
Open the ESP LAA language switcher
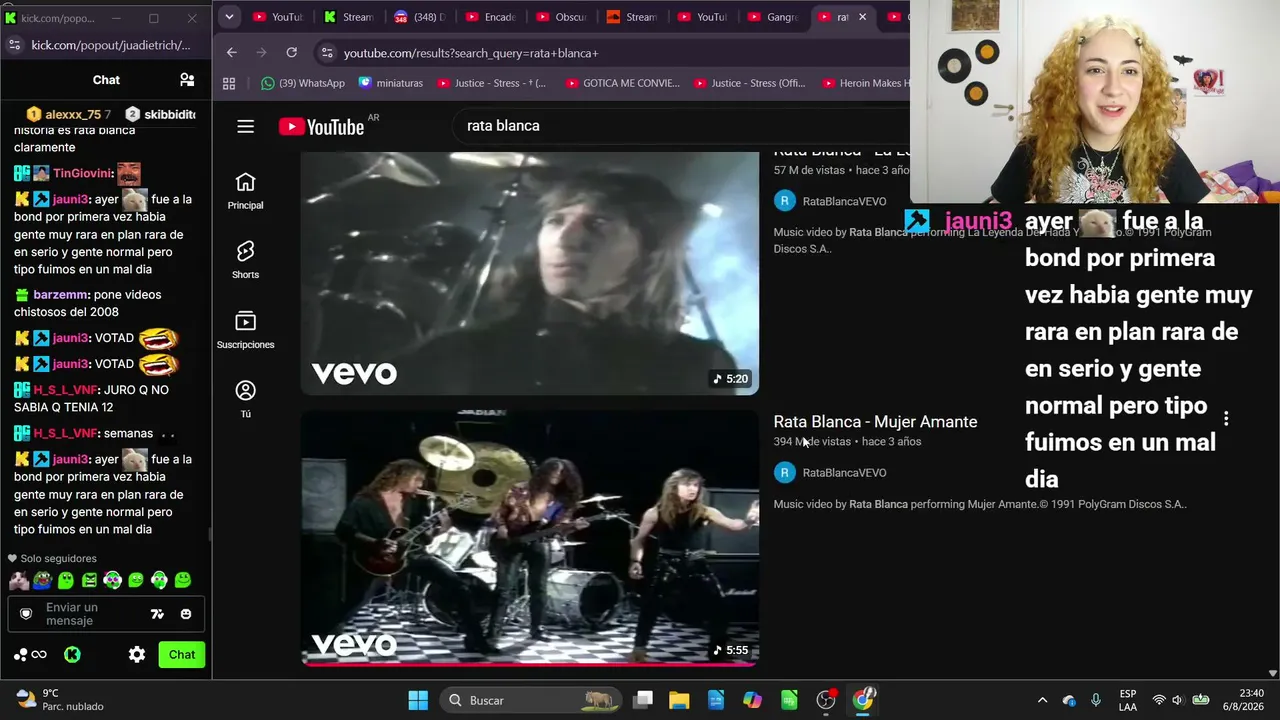tap(1128, 700)
